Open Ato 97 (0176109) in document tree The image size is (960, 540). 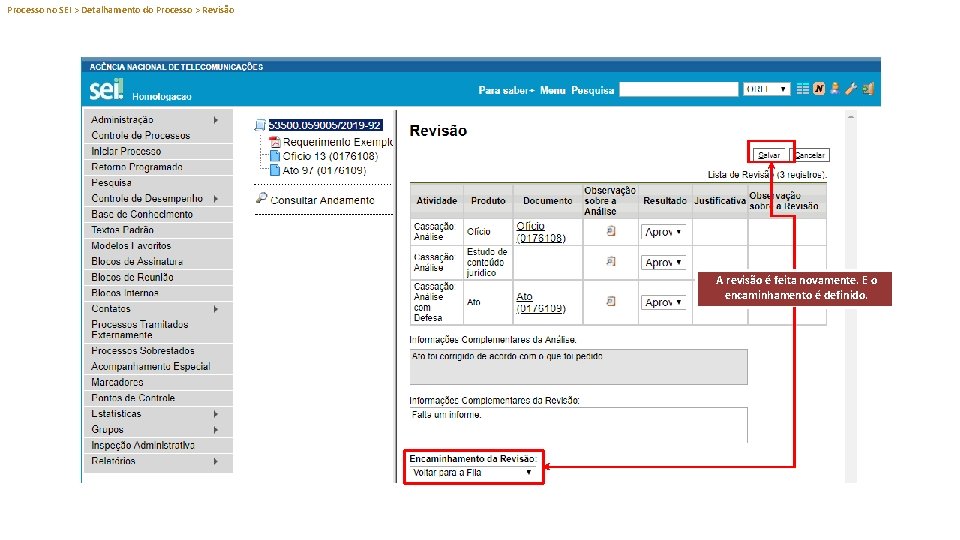[x=324, y=170]
